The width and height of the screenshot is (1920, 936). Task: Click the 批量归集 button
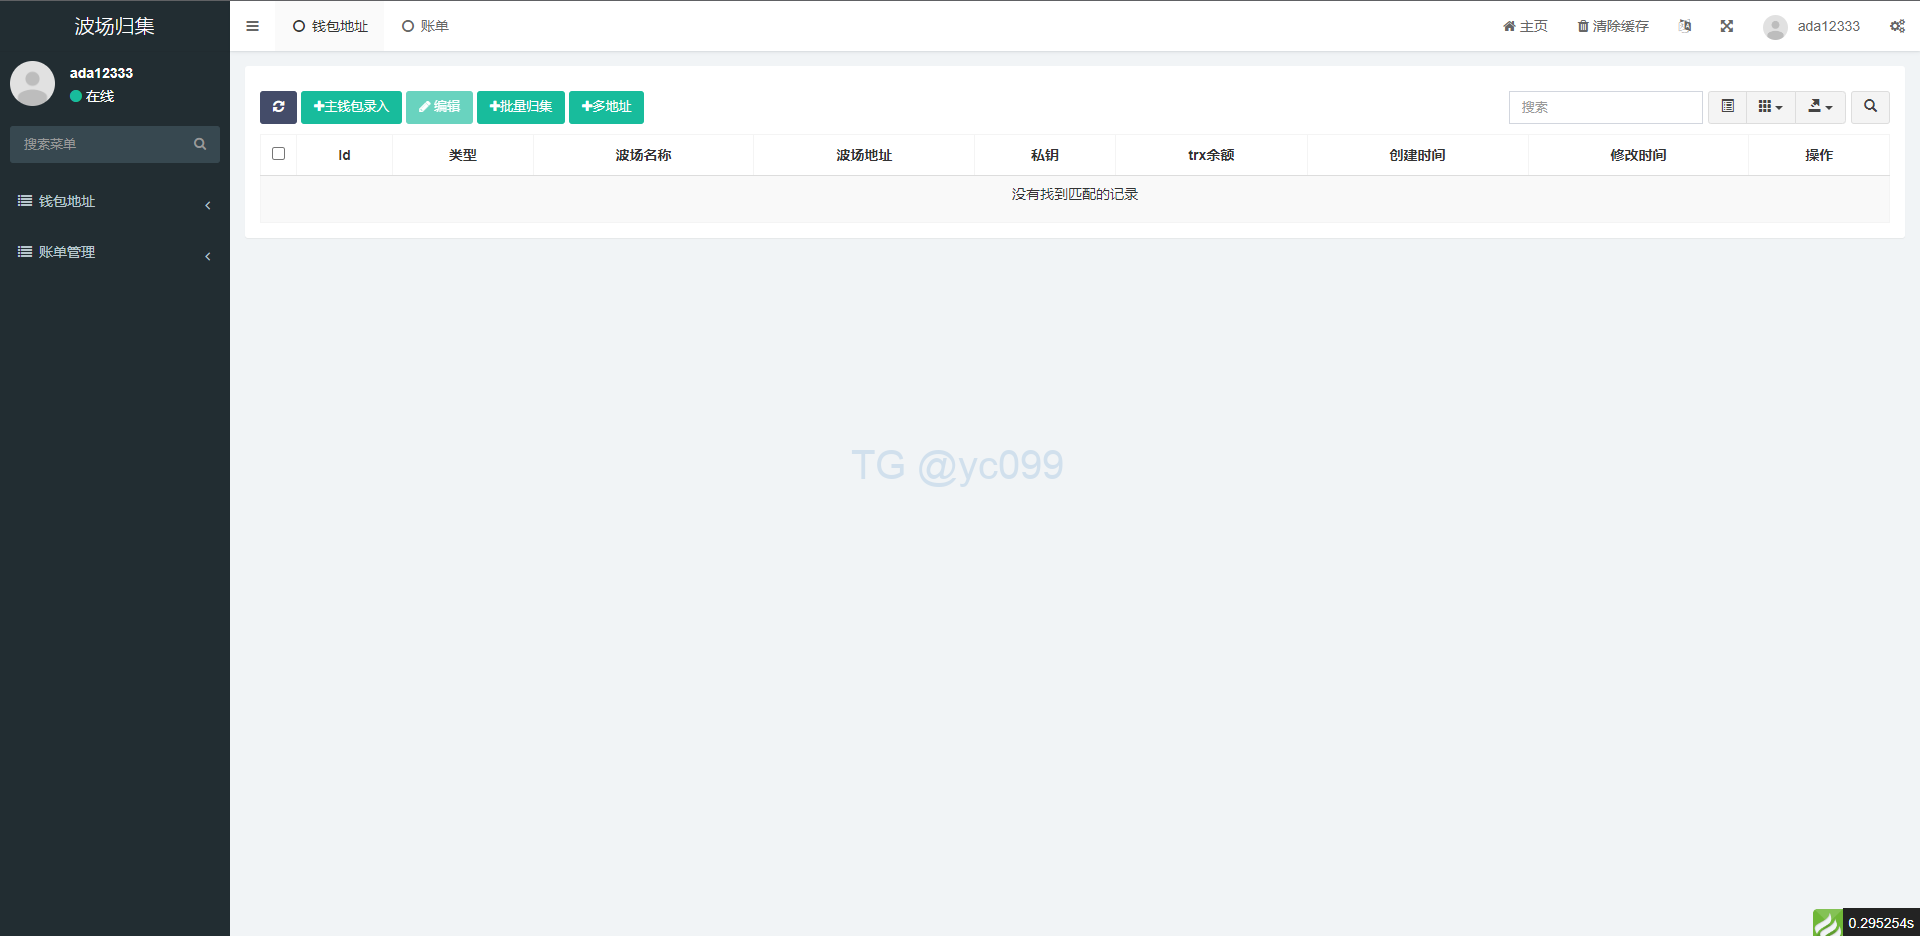click(x=520, y=107)
